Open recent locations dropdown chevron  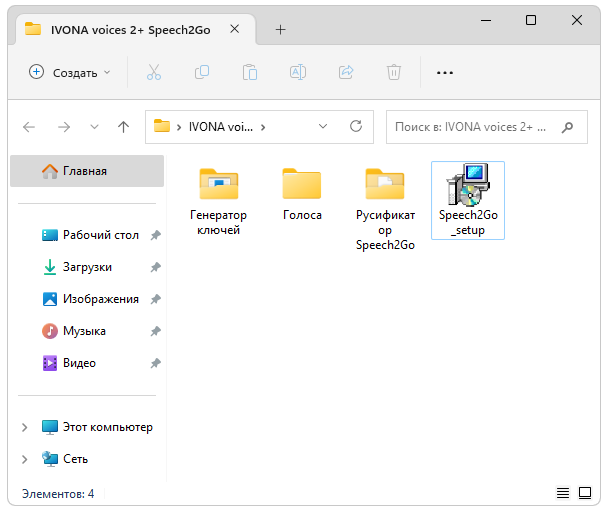point(94,127)
